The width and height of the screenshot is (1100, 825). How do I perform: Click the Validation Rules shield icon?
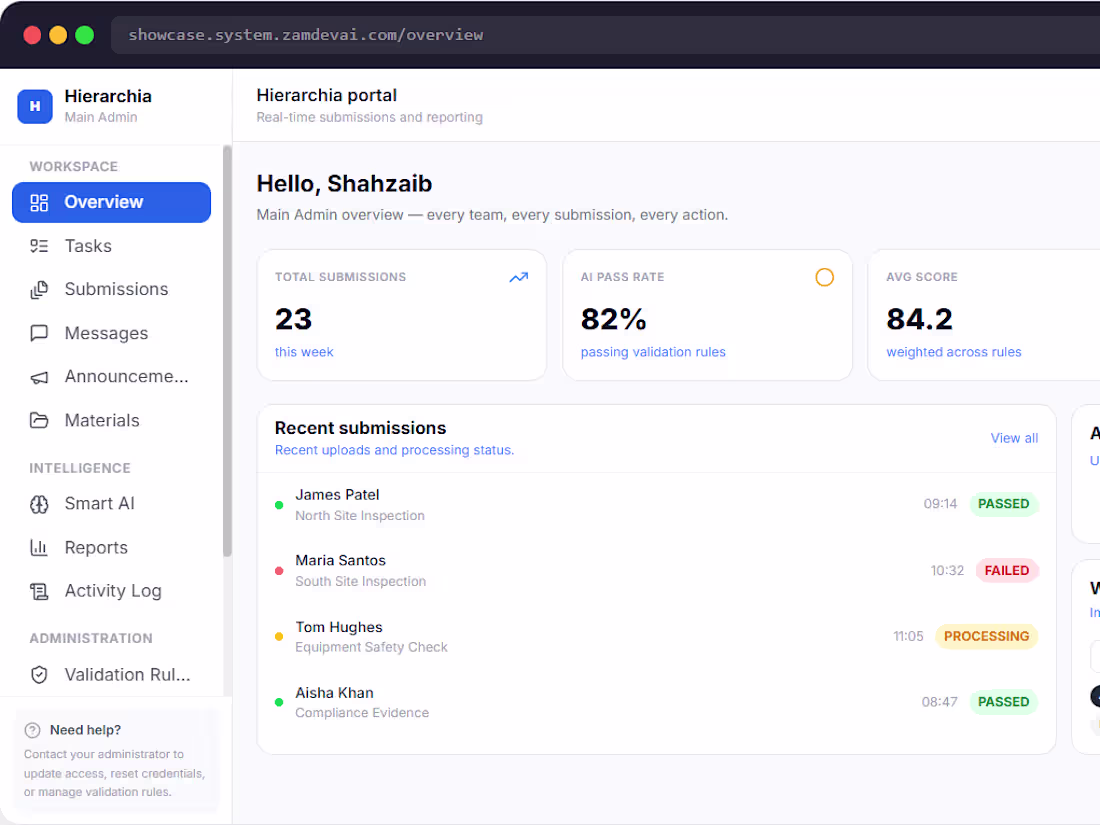(39, 675)
